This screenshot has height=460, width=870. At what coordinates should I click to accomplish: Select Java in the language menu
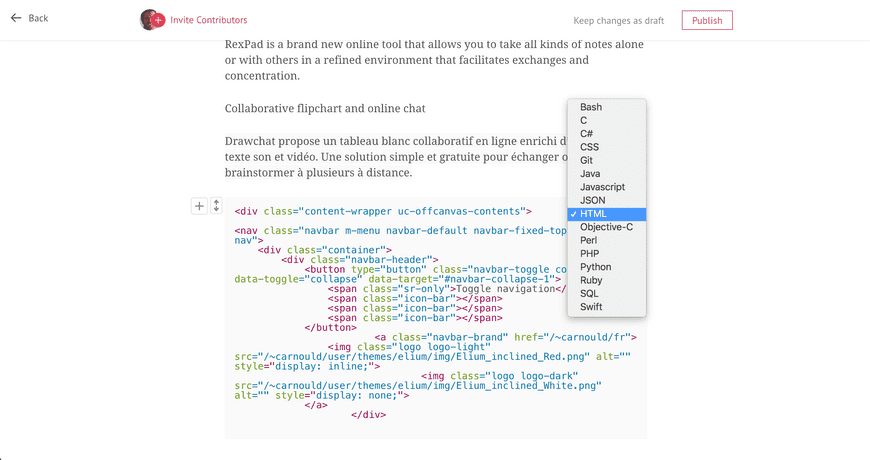point(606,174)
